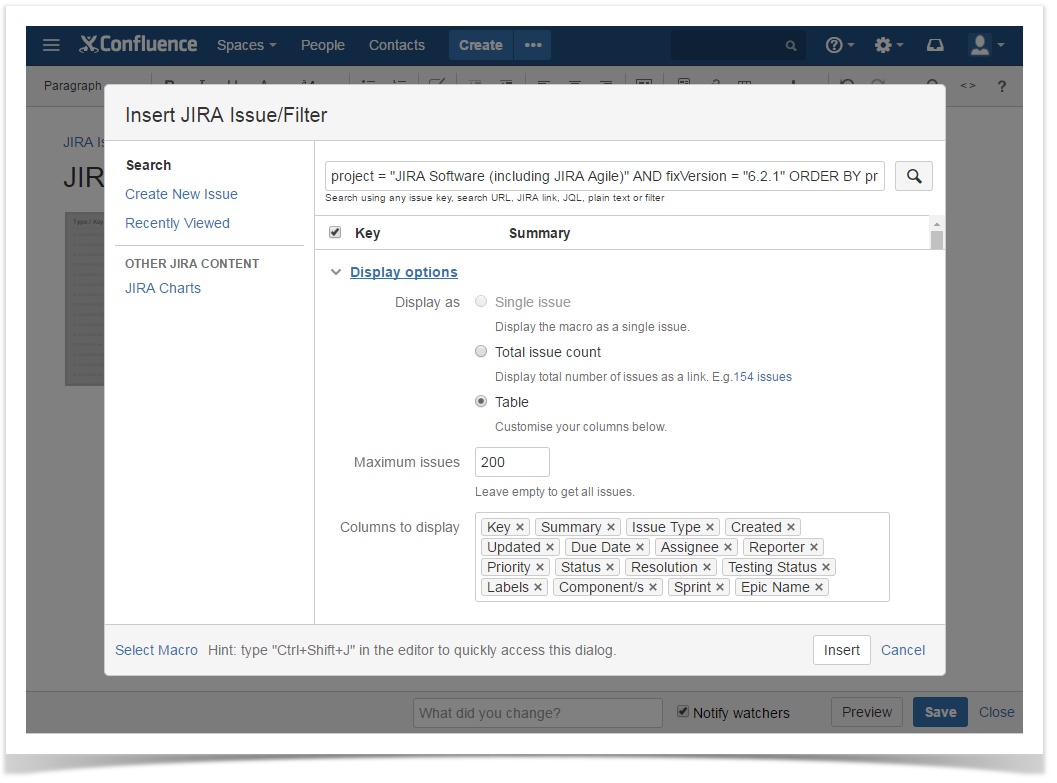Select the Single issue radio option
1057x783 pixels.
[x=481, y=301]
